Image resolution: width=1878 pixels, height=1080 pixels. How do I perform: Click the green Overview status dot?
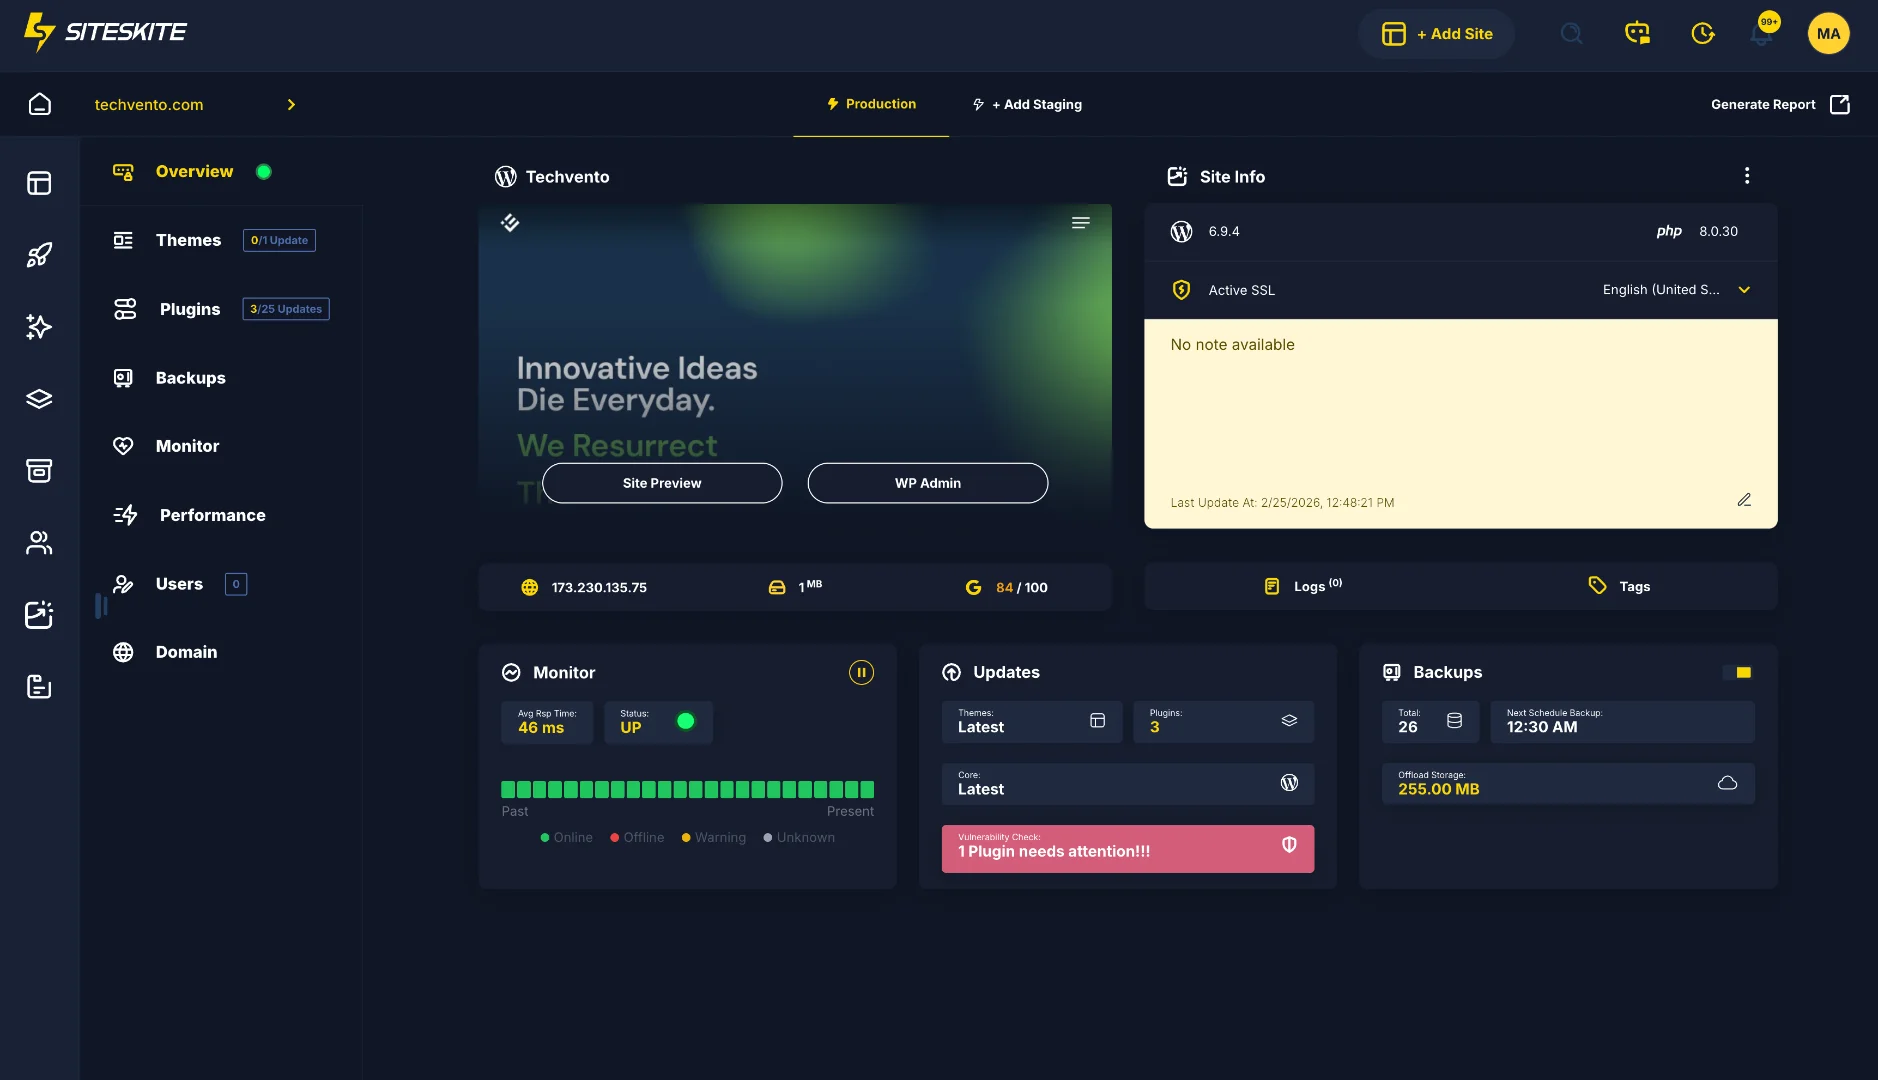click(264, 172)
